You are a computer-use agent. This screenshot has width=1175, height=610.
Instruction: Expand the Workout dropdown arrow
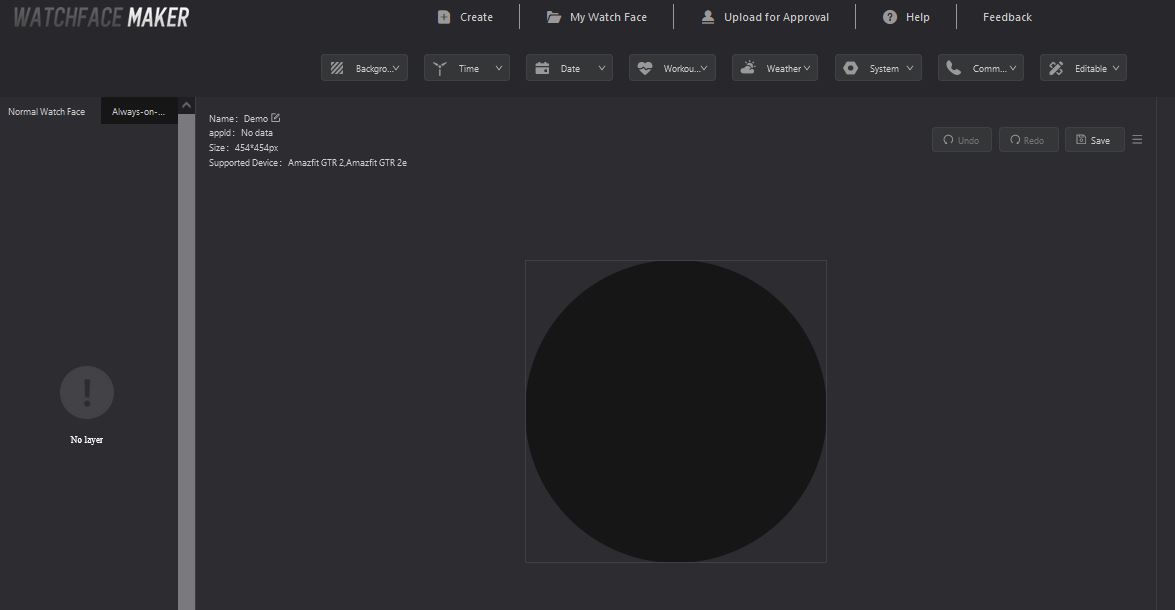[x=704, y=68]
